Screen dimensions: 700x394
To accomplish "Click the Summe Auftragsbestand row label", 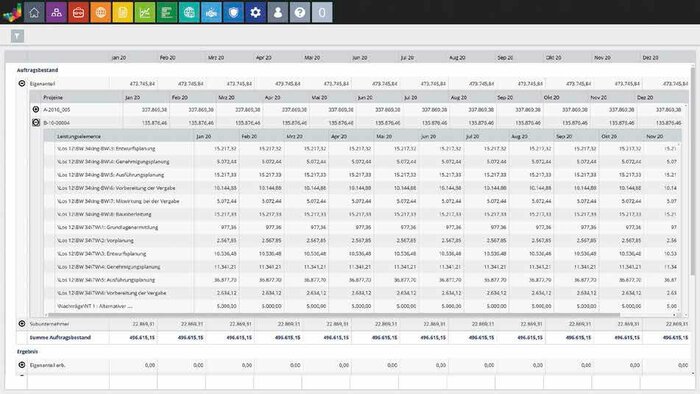I will tap(60, 337).
